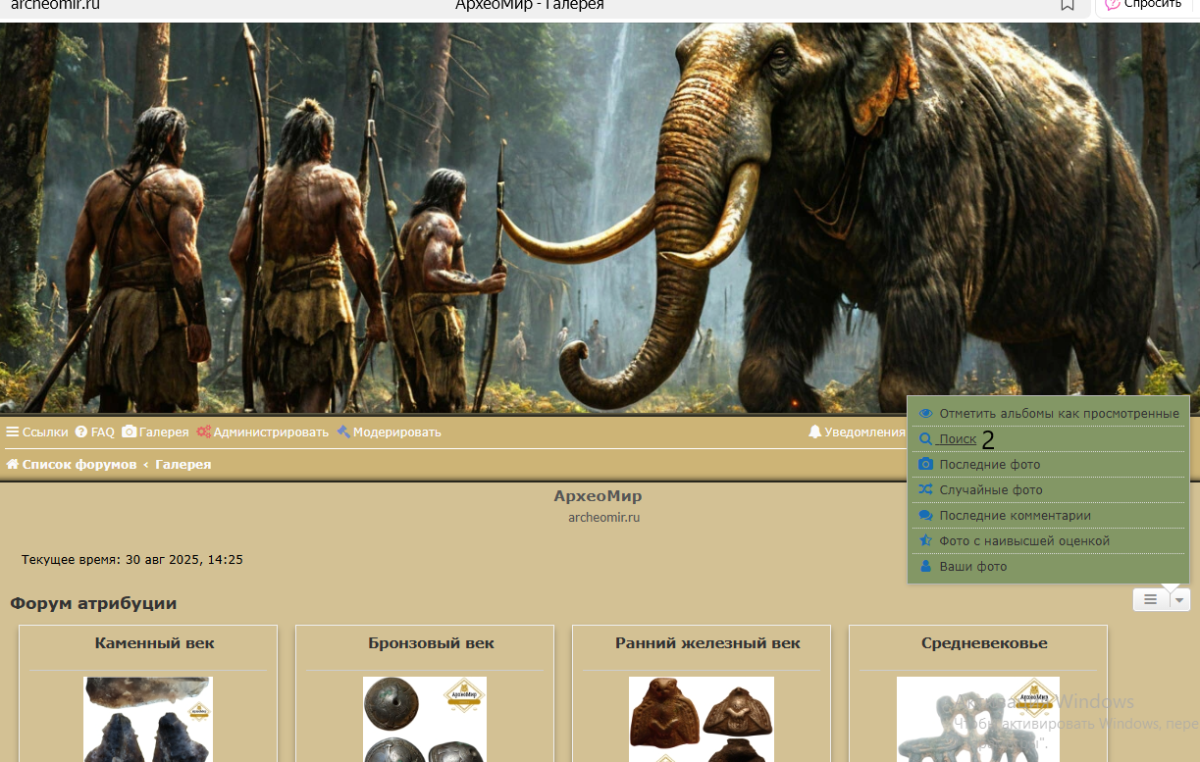This screenshot has height=762, width=1200.
Task: Click the FAQ question mark icon
Action: click(81, 432)
